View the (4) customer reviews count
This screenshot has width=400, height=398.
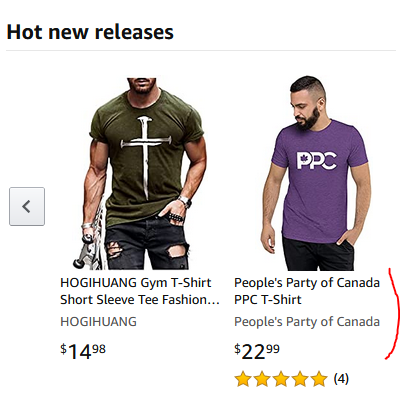pyautogui.click(x=341, y=379)
